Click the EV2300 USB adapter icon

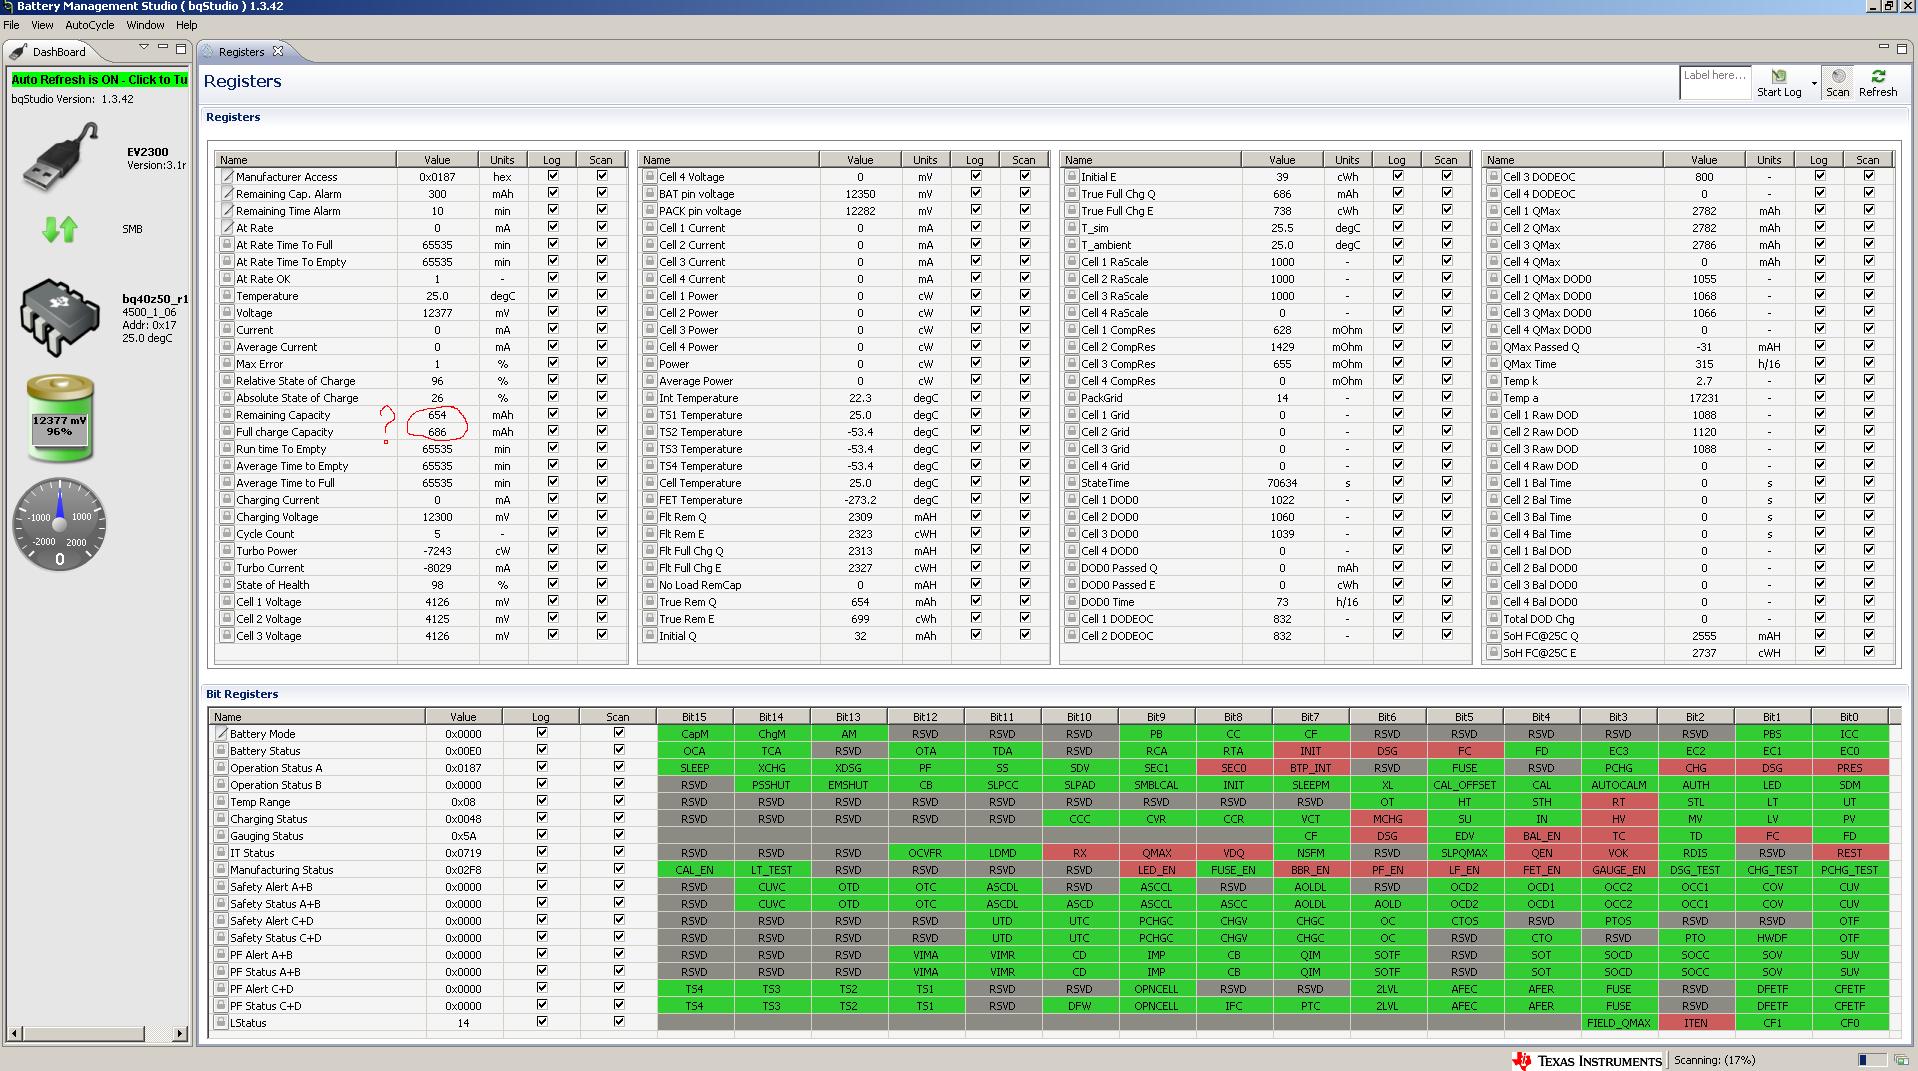[61, 157]
